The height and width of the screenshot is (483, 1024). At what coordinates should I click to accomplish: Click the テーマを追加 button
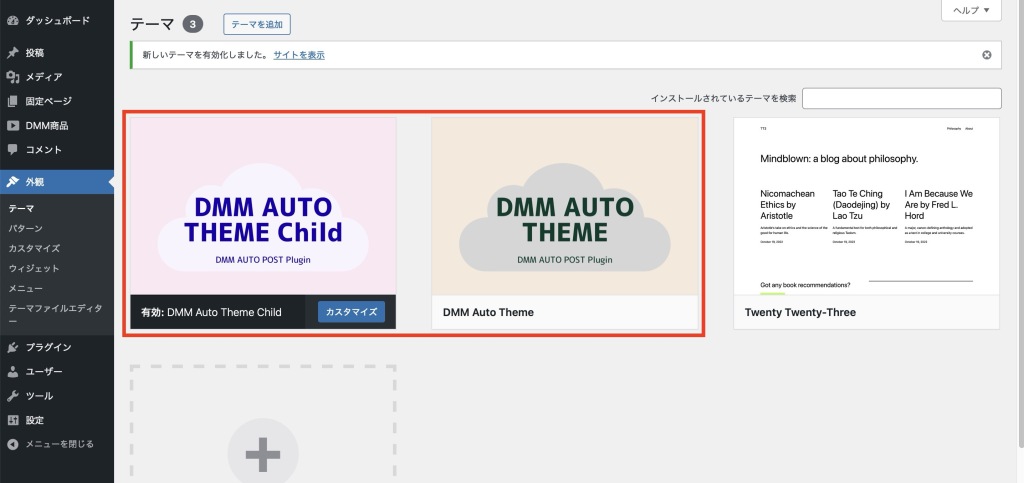click(x=257, y=24)
